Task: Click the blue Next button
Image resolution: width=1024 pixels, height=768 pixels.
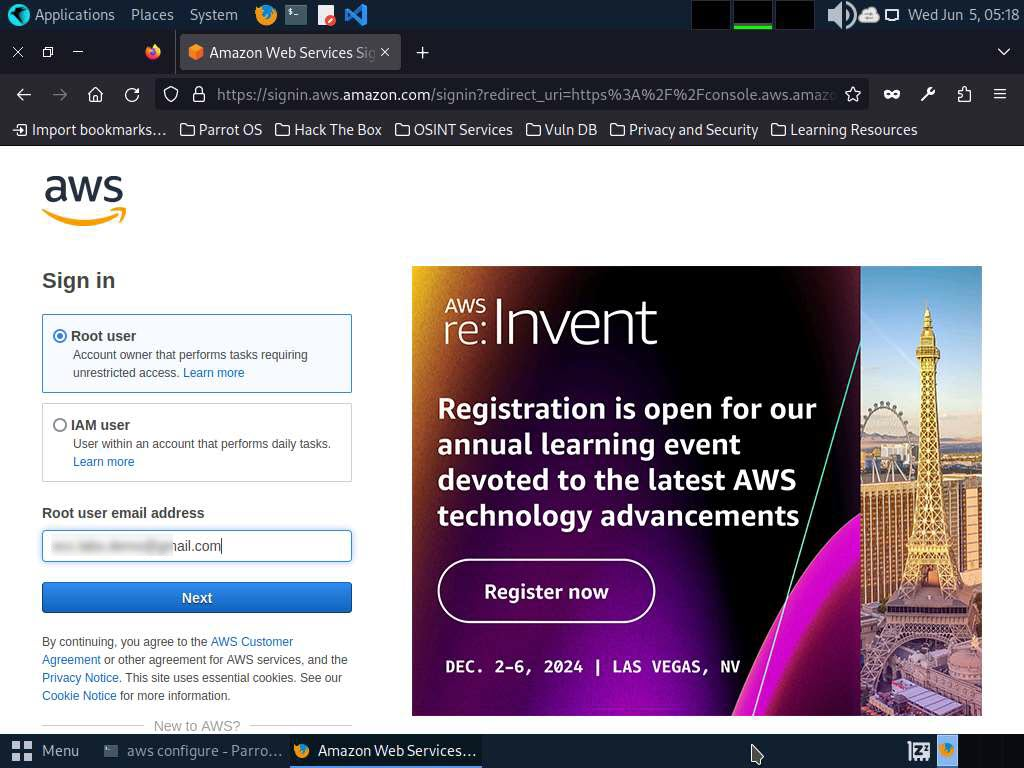Action: pyautogui.click(x=197, y=598)
